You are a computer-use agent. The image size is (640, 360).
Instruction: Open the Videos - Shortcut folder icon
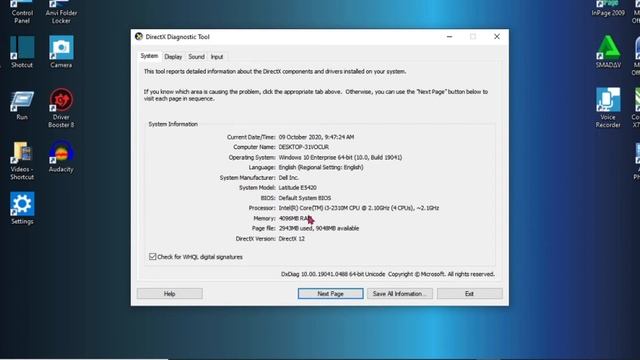pyautogui.click(x=22, y=161)
